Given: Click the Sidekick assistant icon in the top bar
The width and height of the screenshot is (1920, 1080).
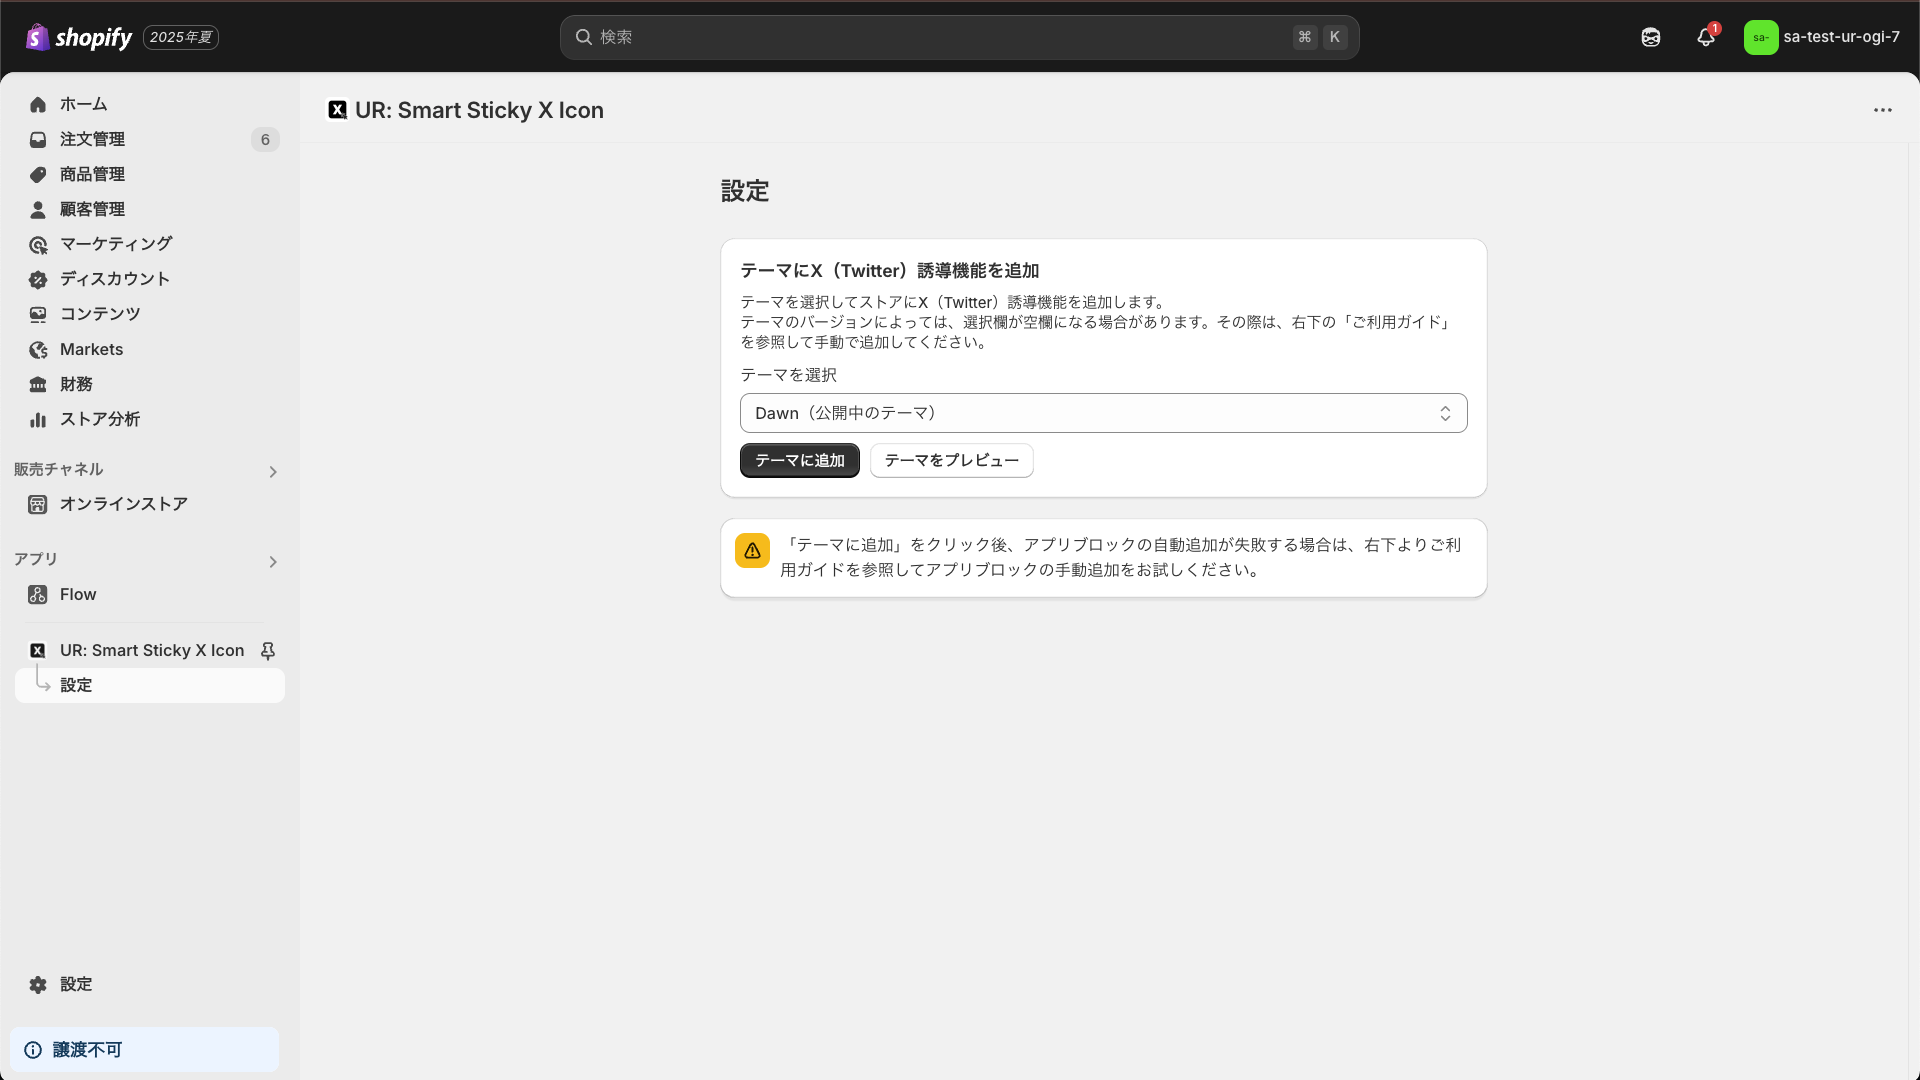Looking at the screenshot, I should [x=1651, y=37].
